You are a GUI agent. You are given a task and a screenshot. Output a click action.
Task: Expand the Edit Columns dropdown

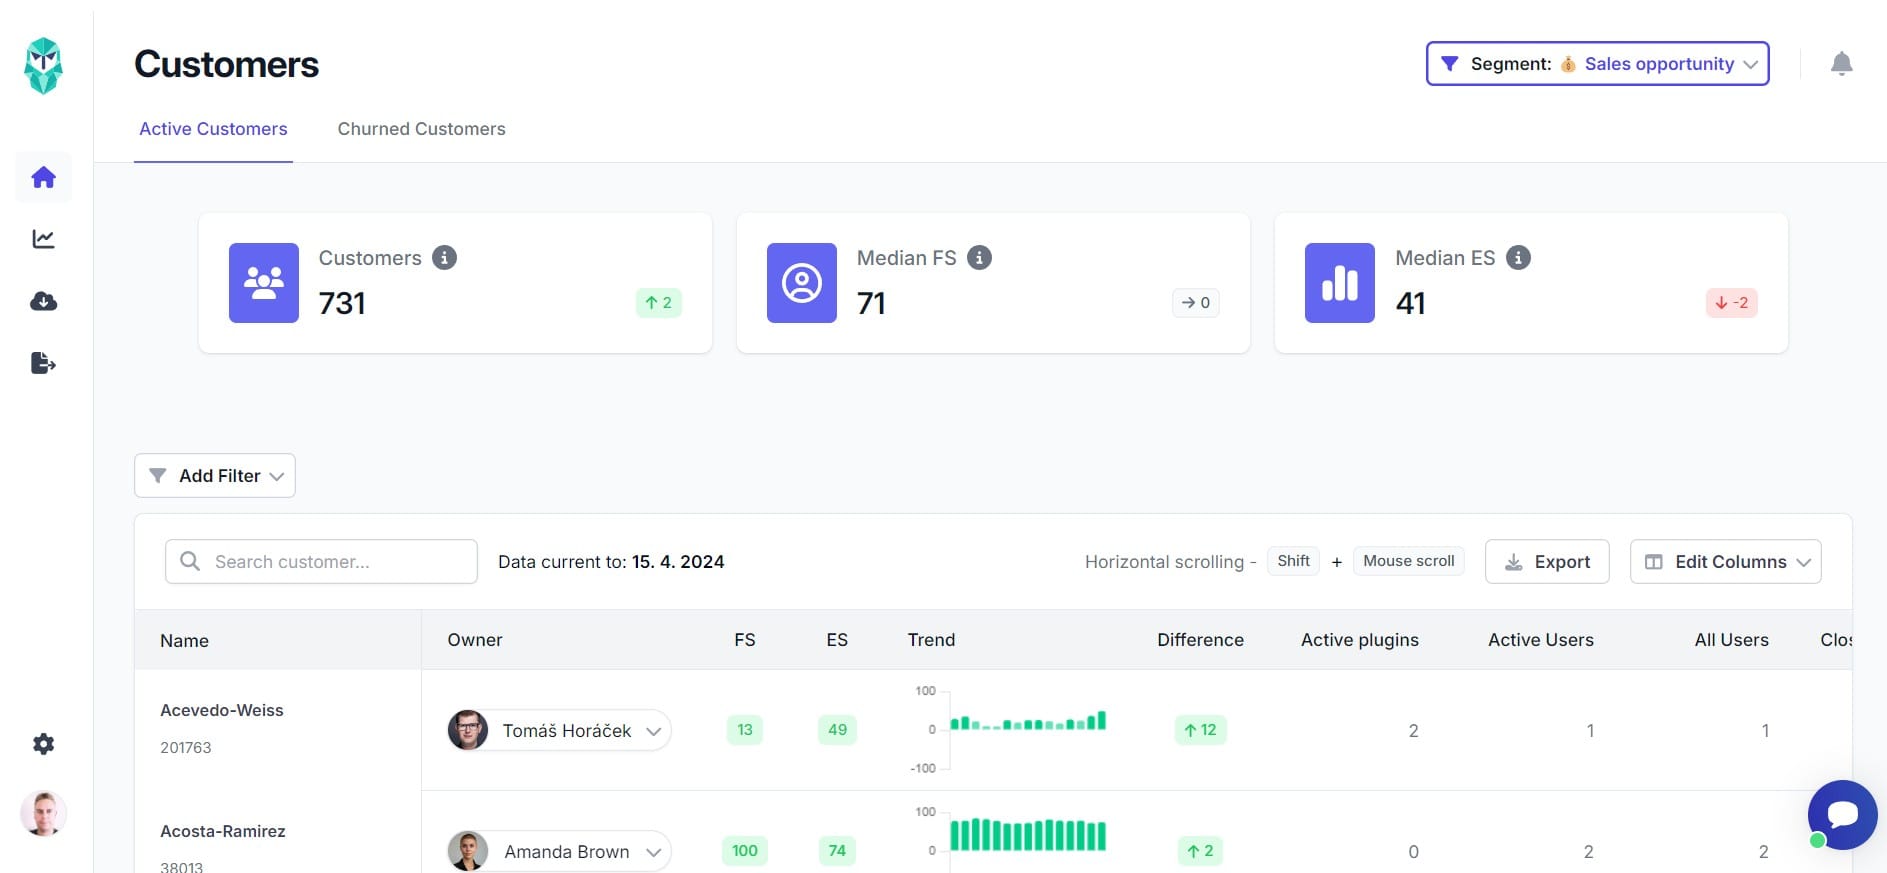point(1725,562)
